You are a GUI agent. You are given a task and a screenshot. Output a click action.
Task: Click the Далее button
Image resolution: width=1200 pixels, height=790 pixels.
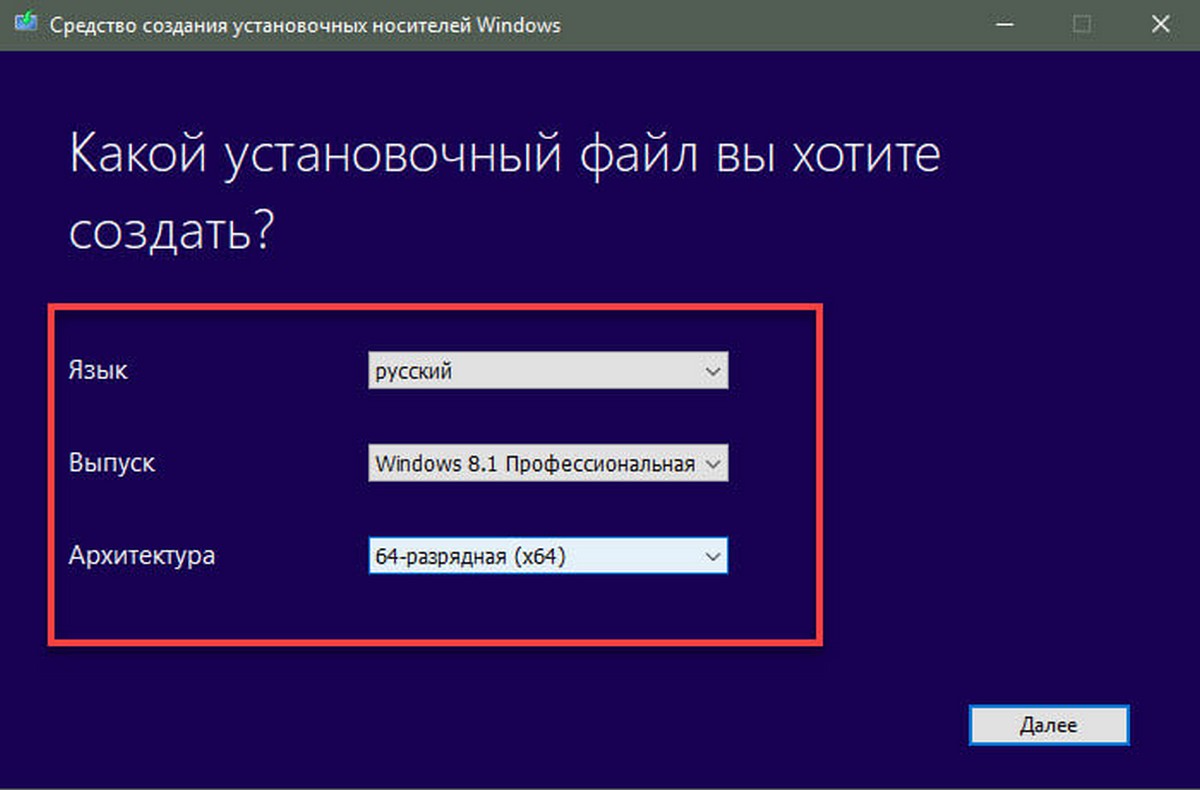coord(1049,725)
